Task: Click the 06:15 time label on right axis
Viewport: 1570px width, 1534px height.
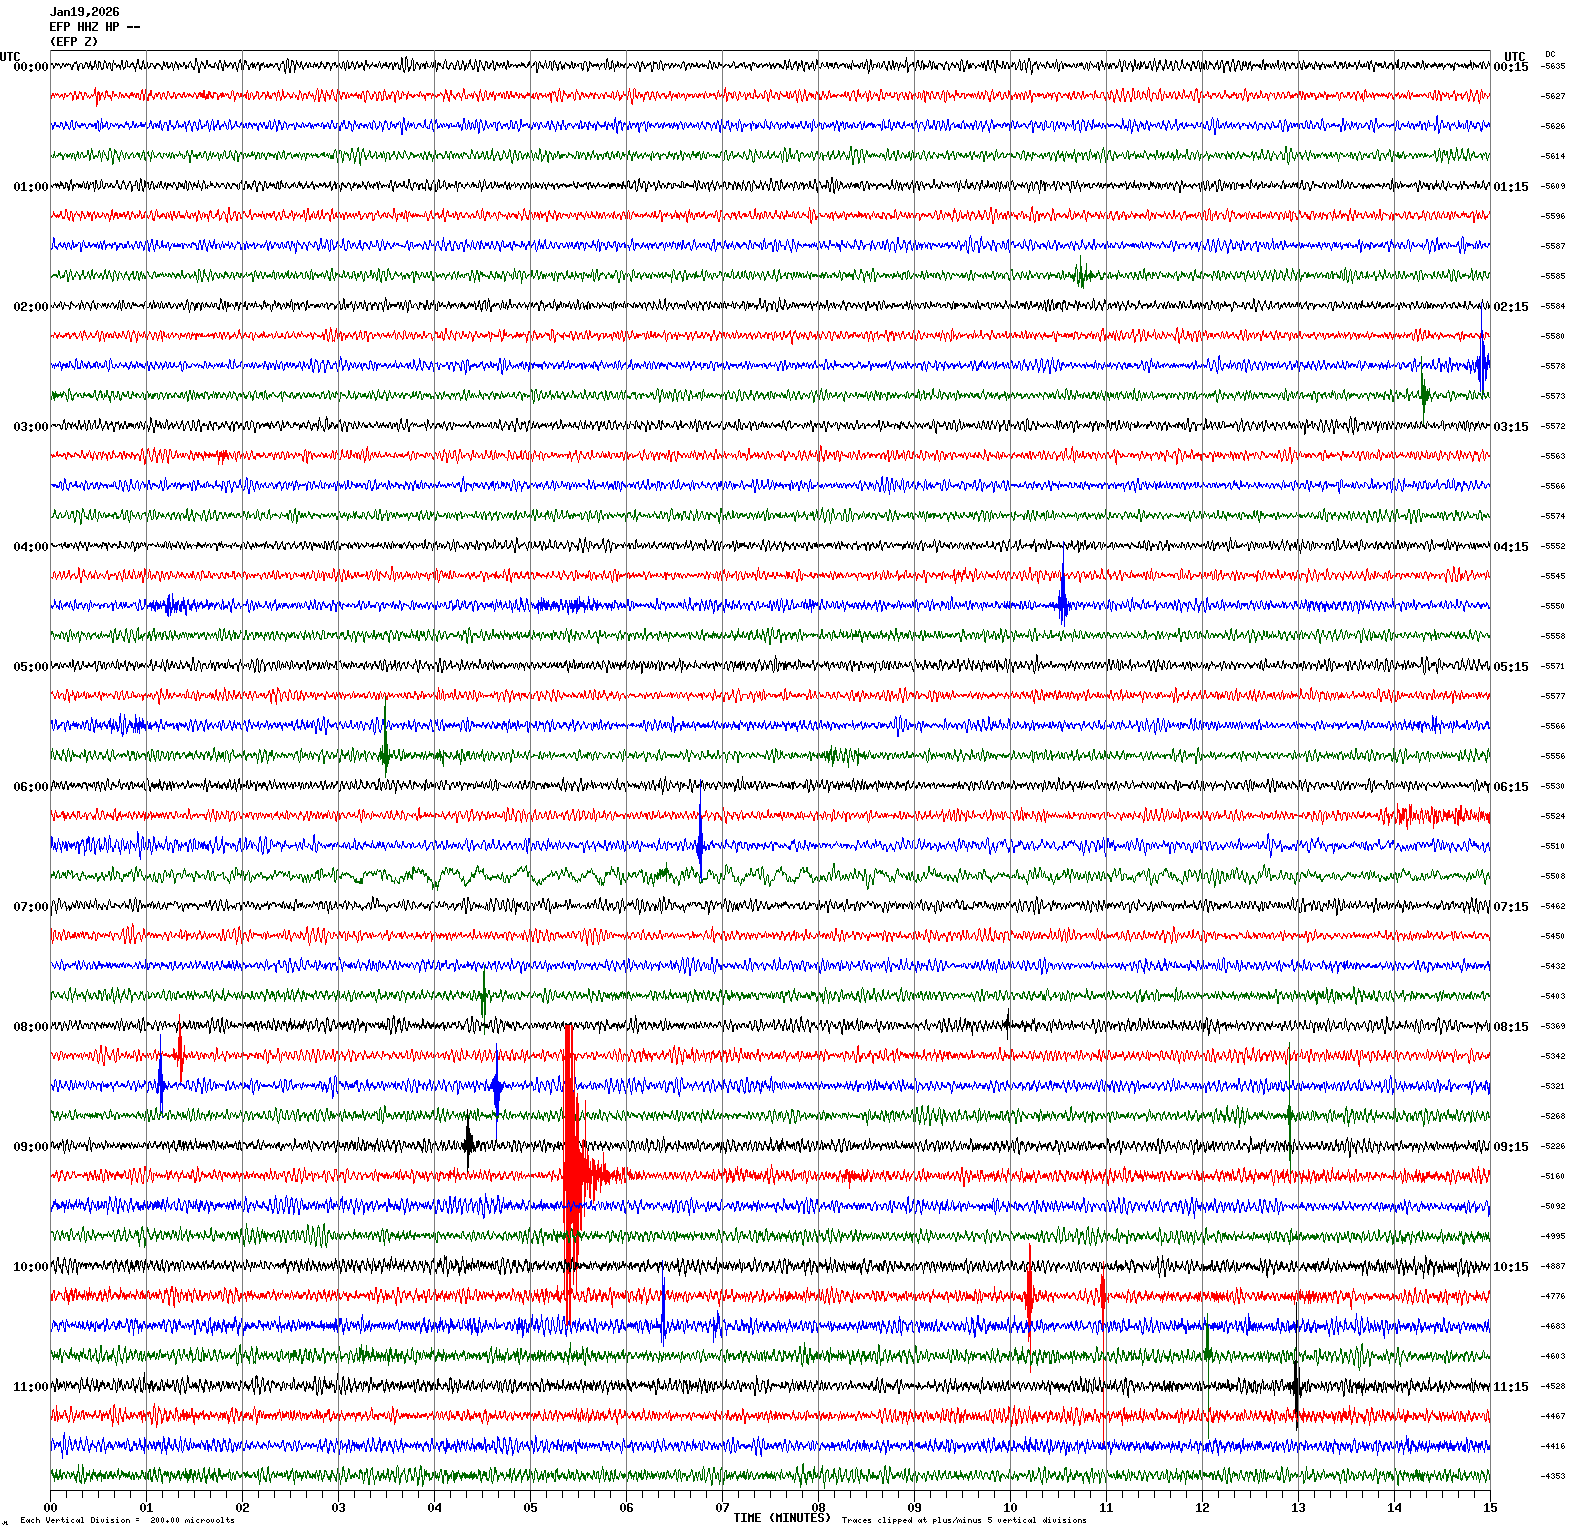Action: click(x=1510, y=787)
